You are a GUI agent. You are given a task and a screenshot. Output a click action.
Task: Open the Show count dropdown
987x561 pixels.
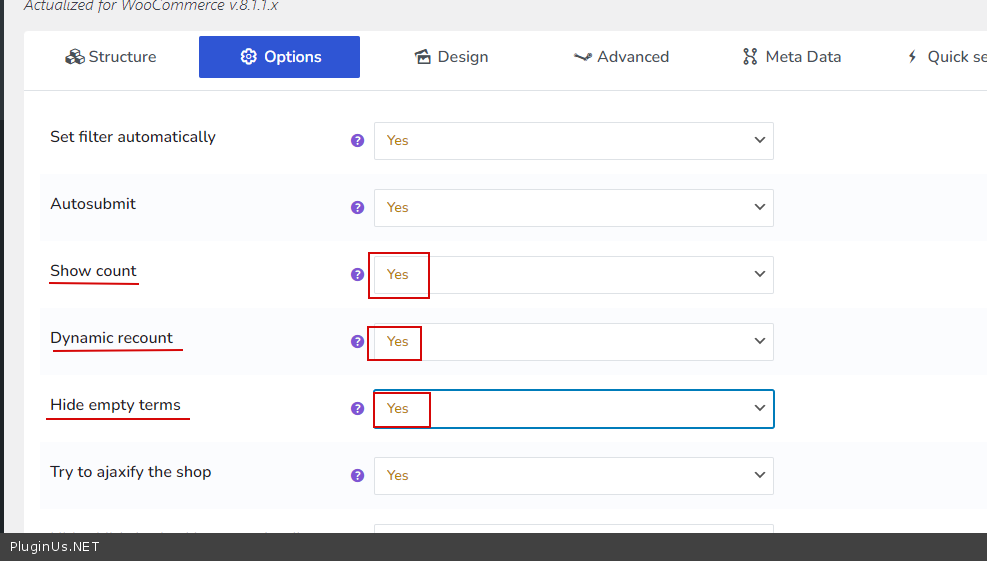[x=573, y=275]
